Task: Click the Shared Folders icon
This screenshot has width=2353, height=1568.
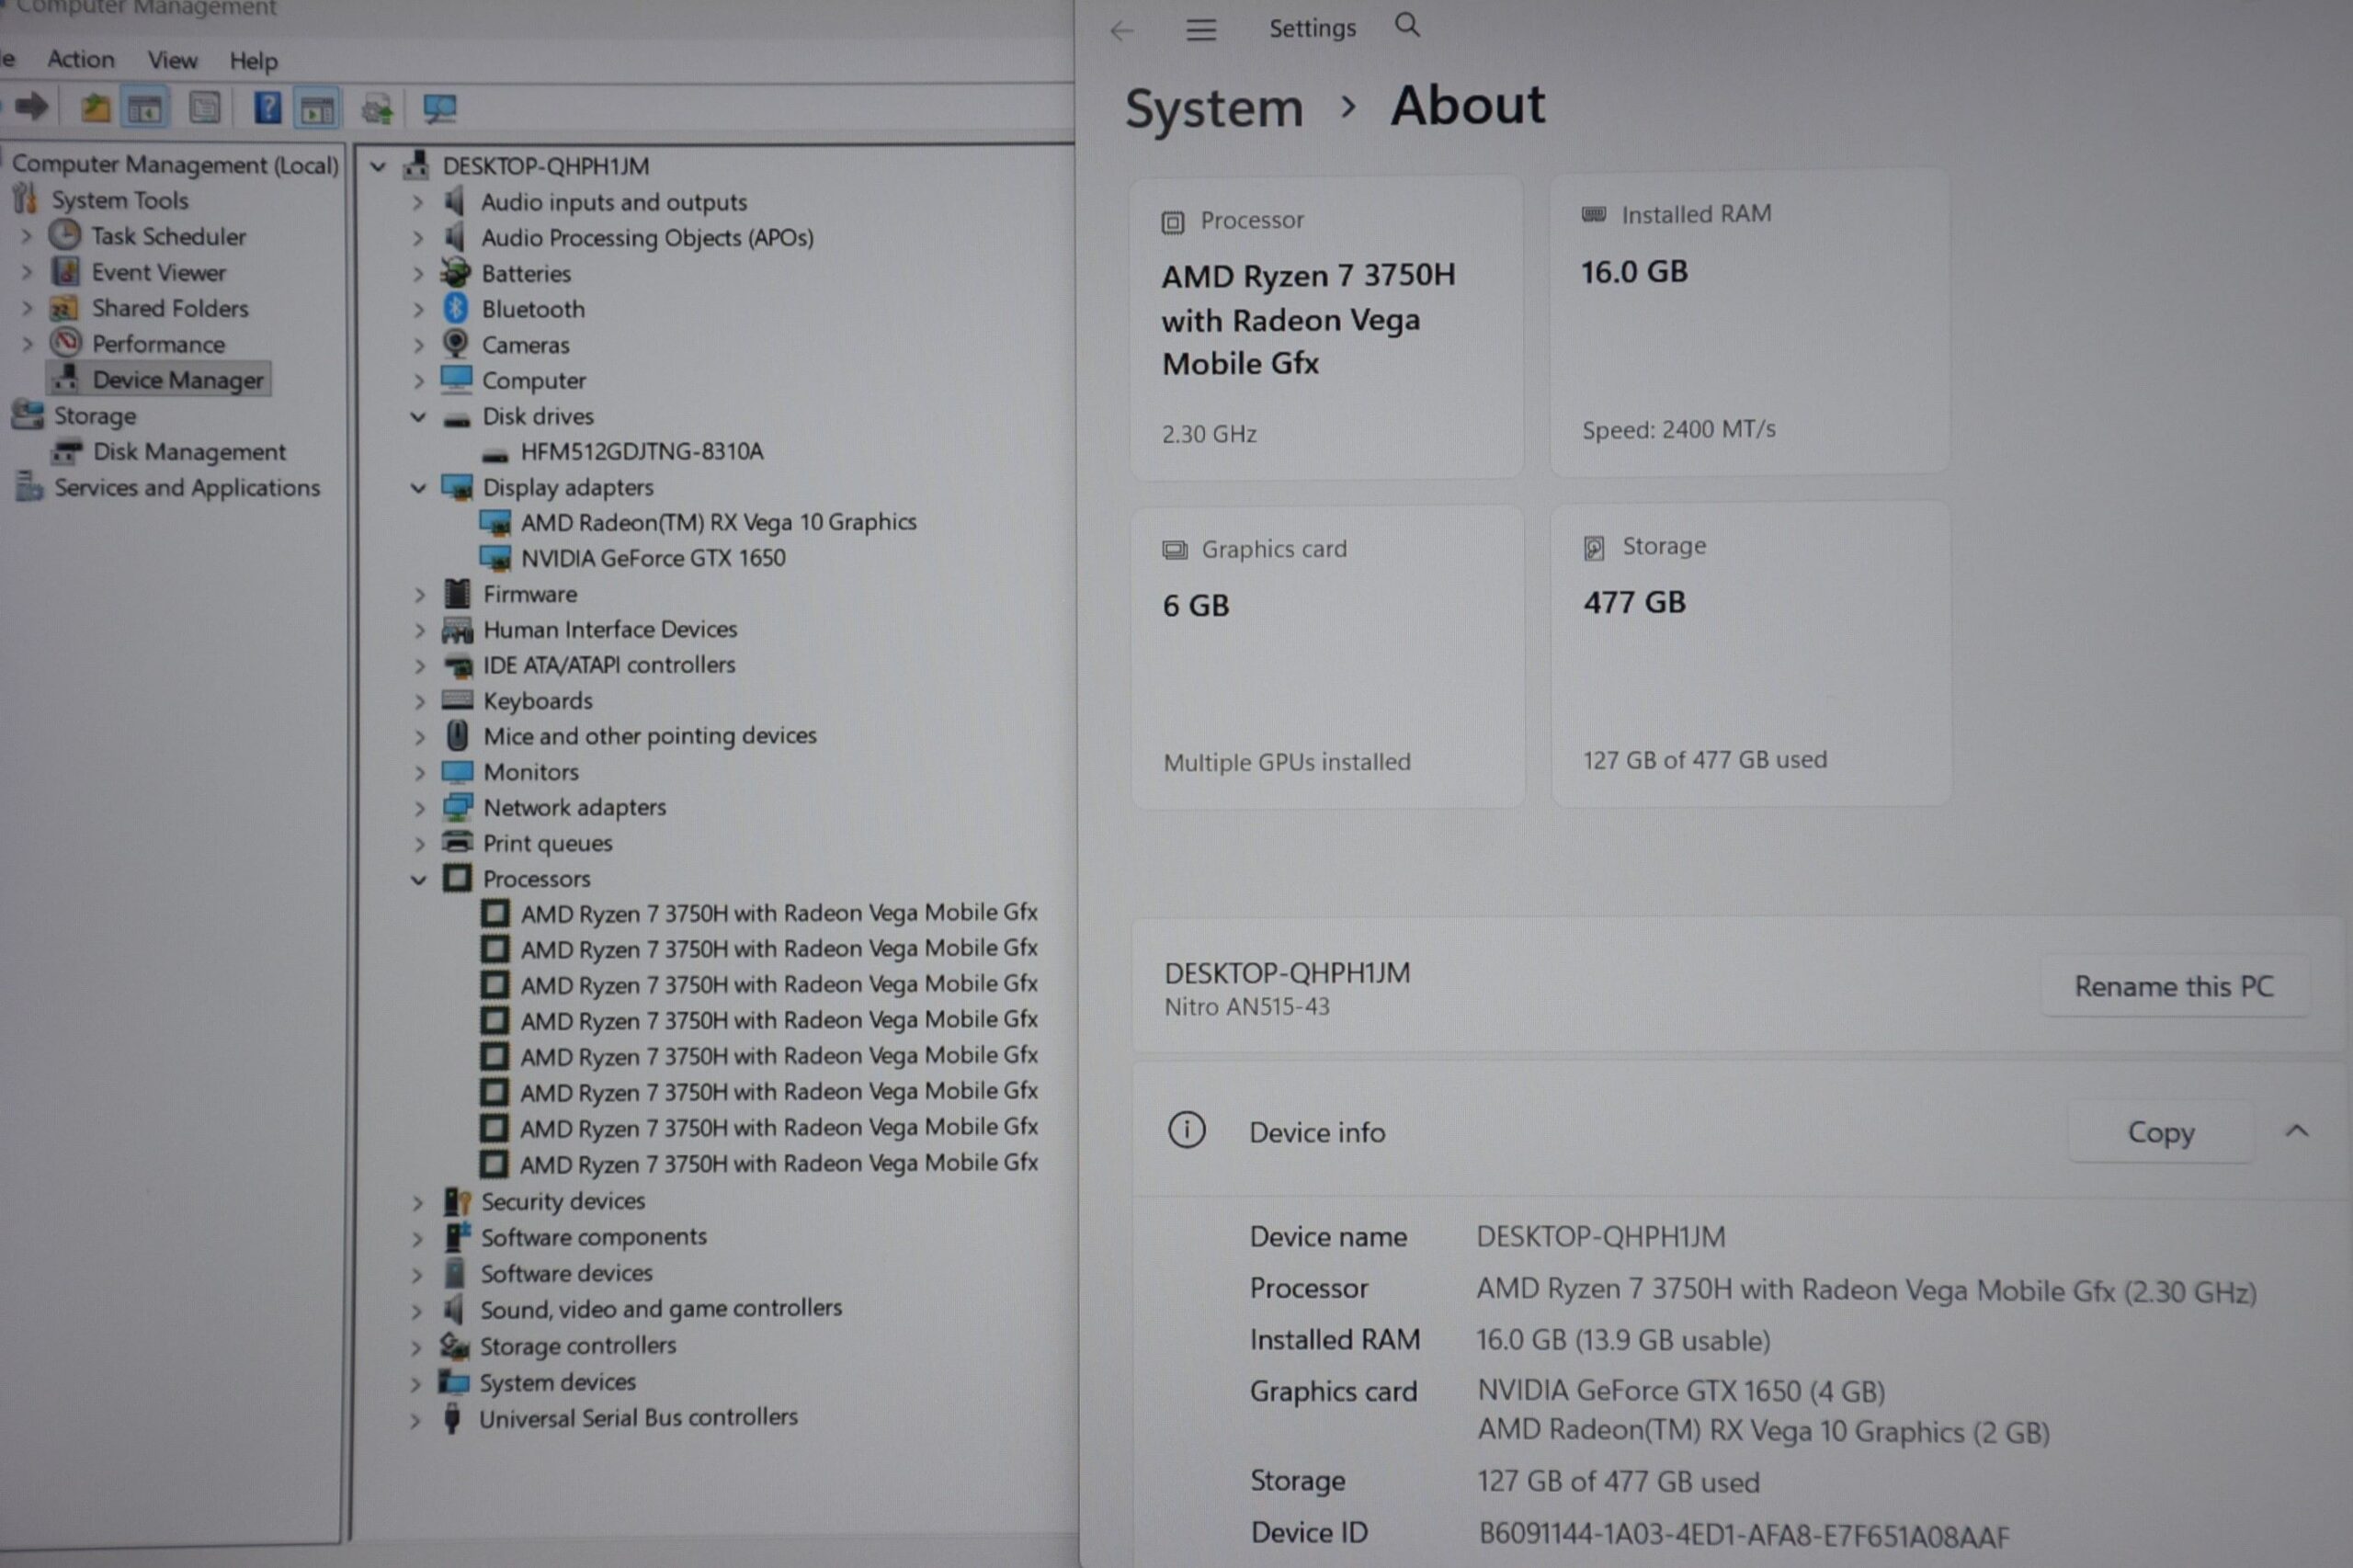Action: point(65,308)
